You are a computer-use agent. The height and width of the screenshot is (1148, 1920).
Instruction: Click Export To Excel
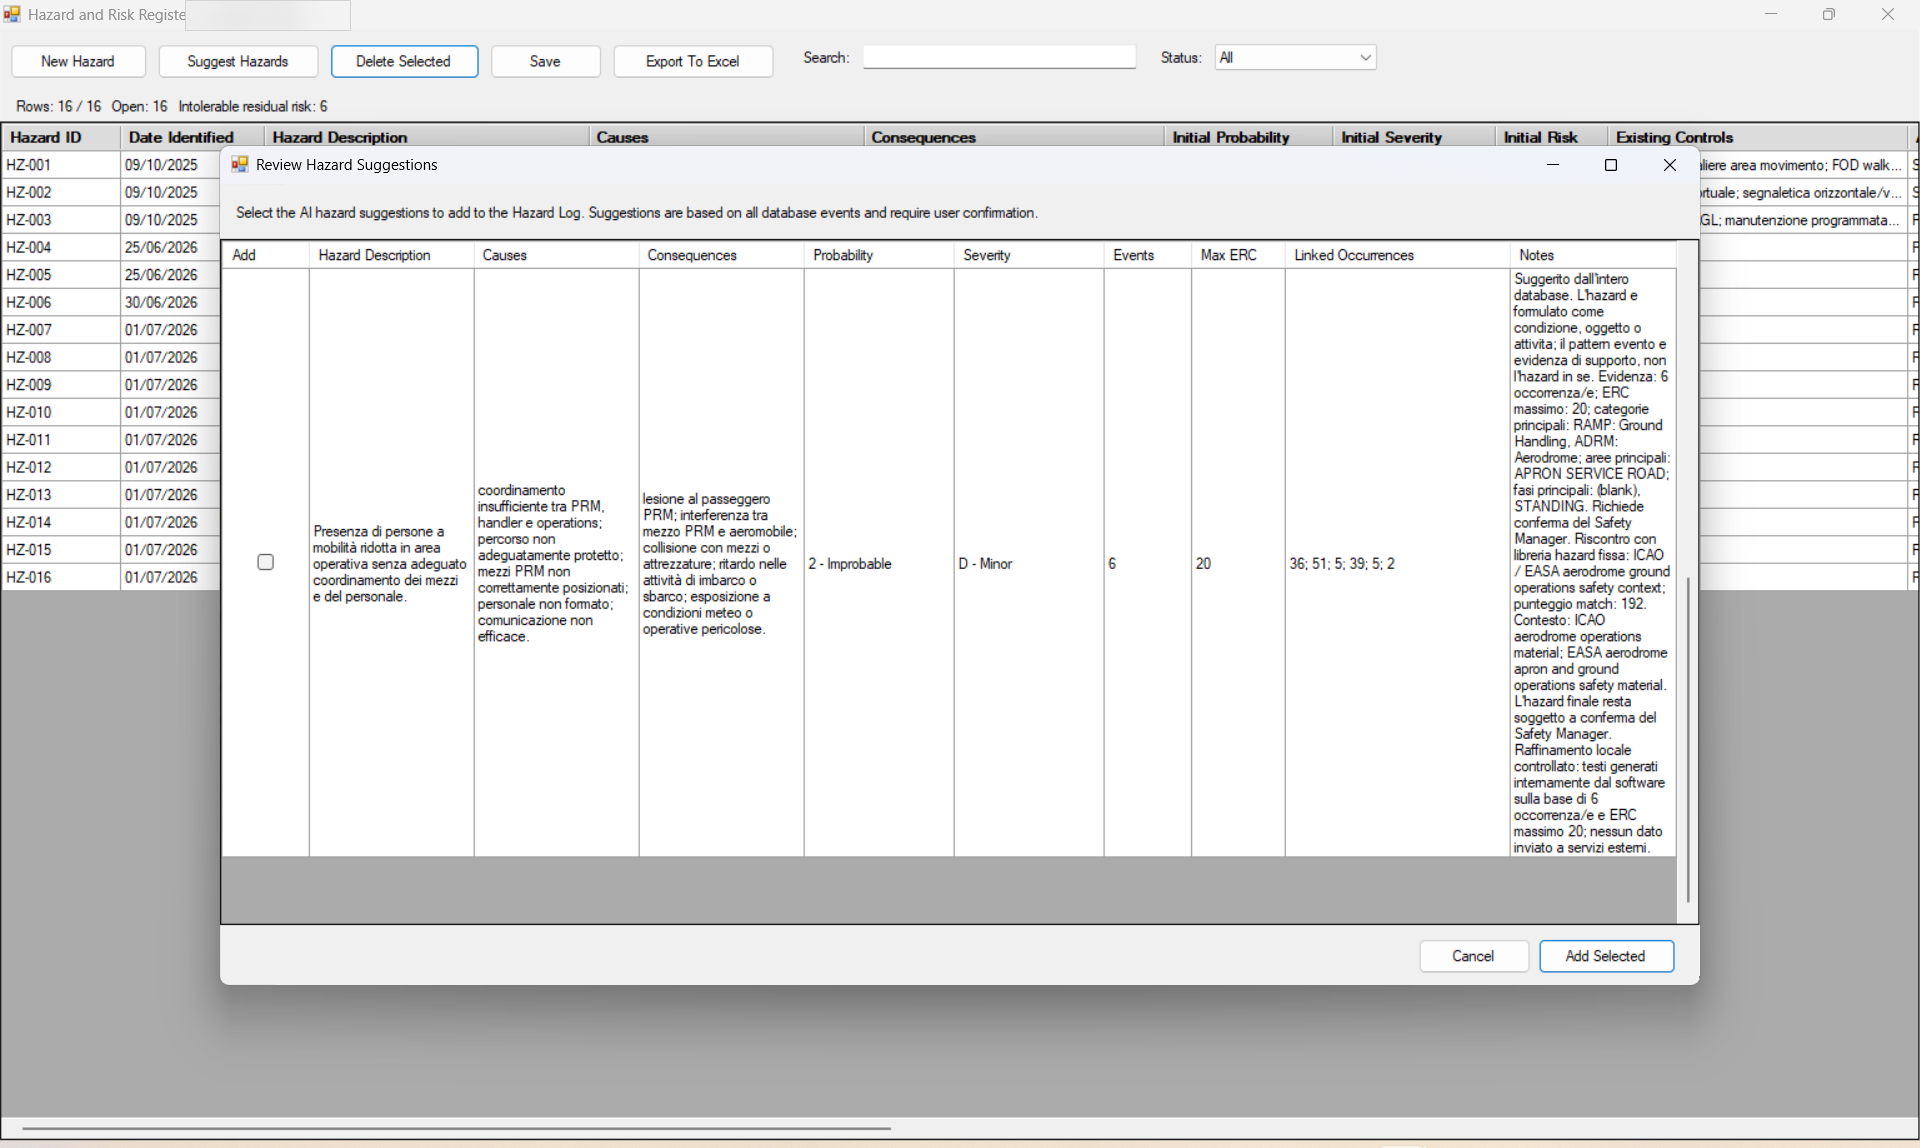click(x=693, y=61)
